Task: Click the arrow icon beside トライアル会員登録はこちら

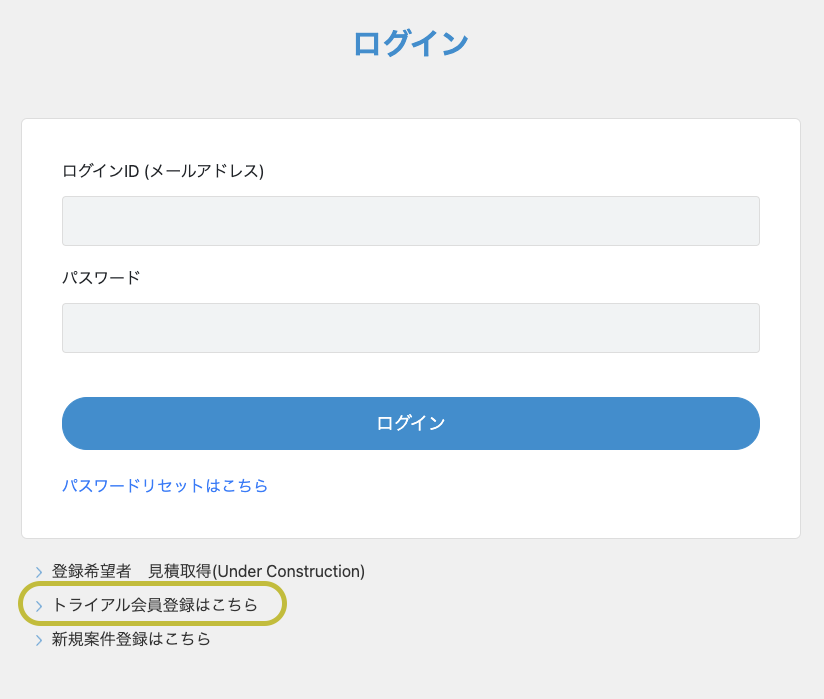Action: (x=39, y=606)
